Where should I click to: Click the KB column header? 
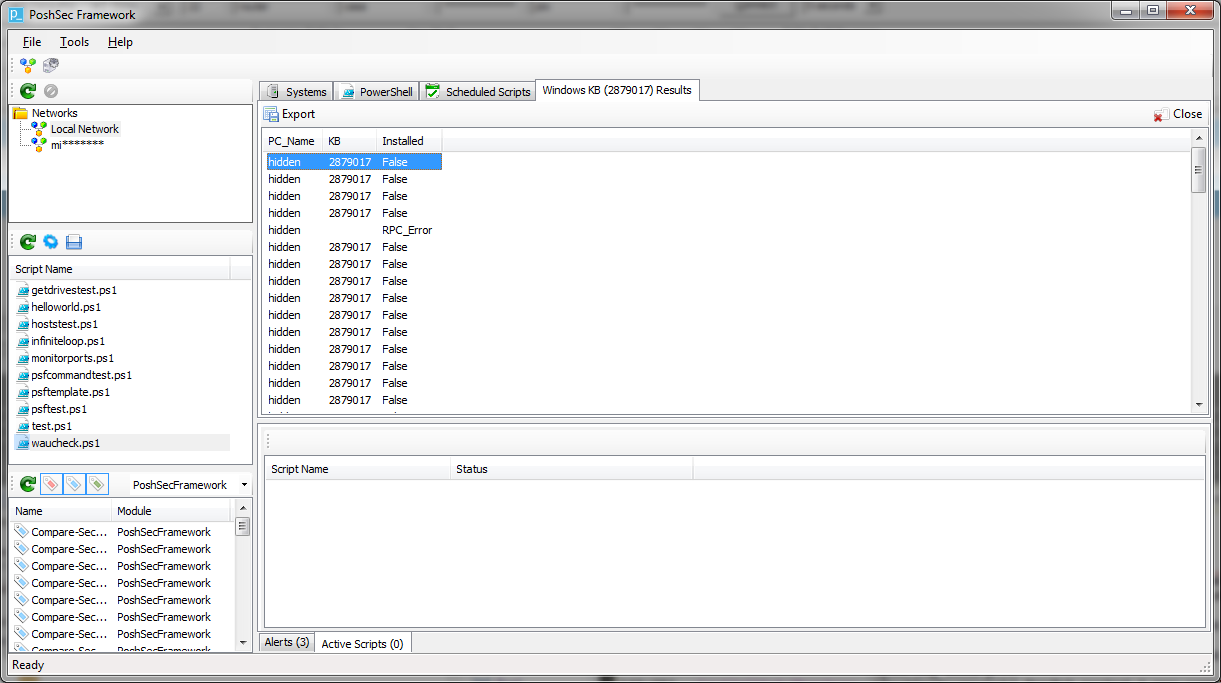click(x=349, y=141)
